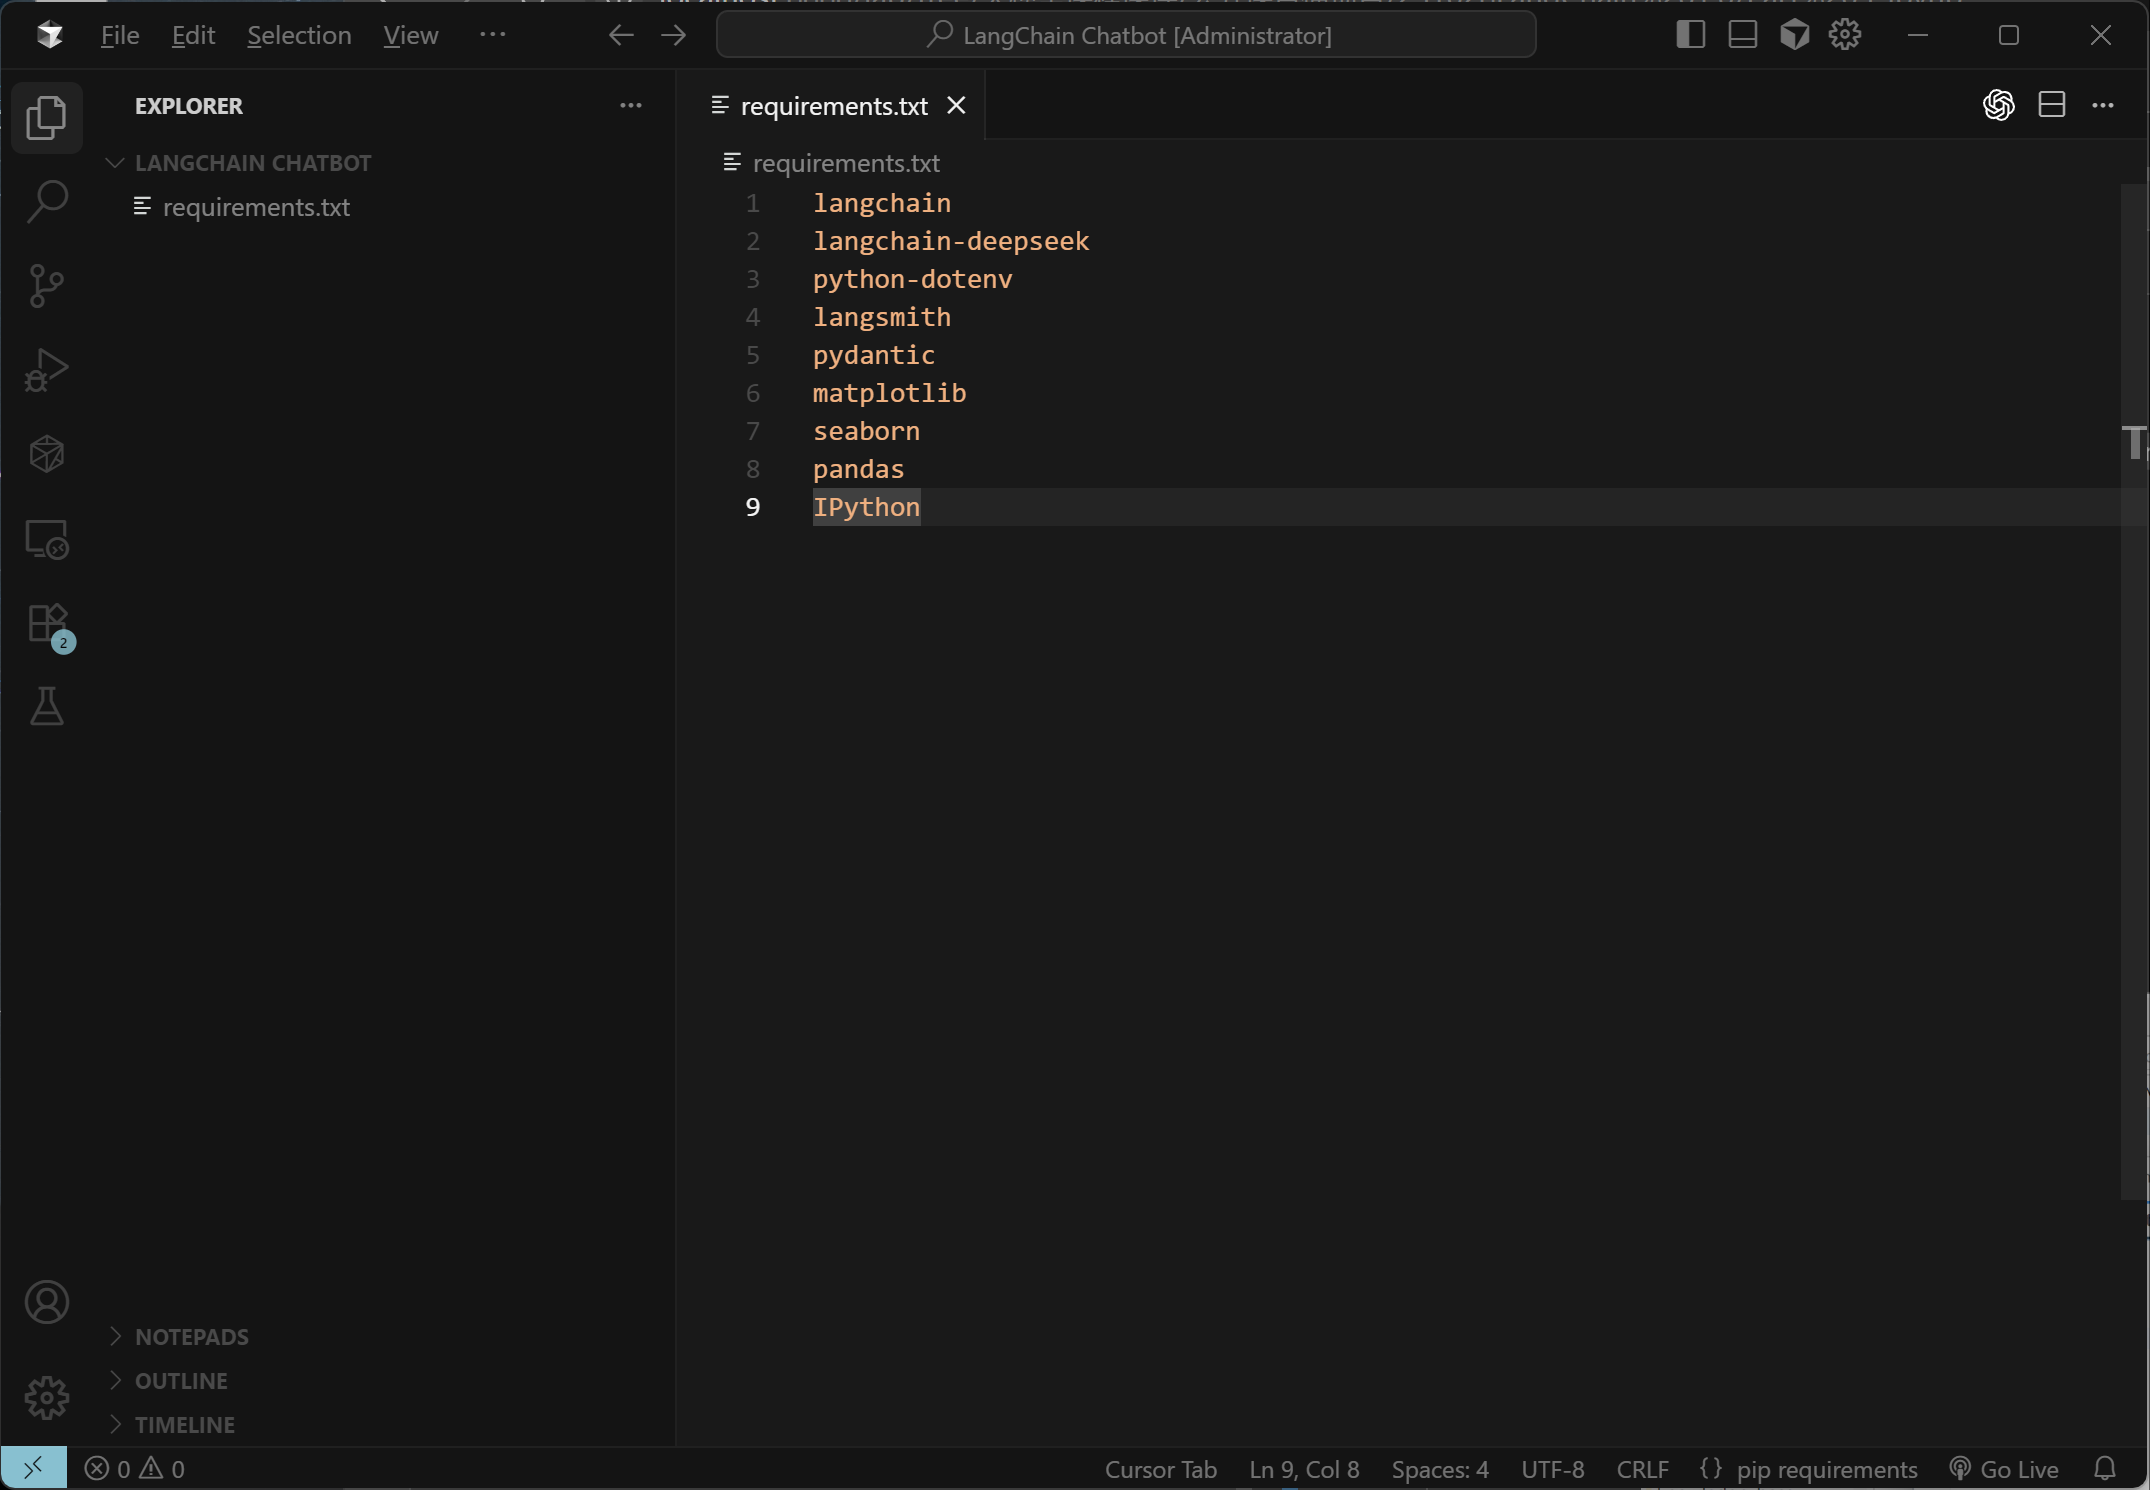Open Source Control view
The width and height of the screenshot is (2150, 1490).
pyautogui.click(x=46, y=286)
